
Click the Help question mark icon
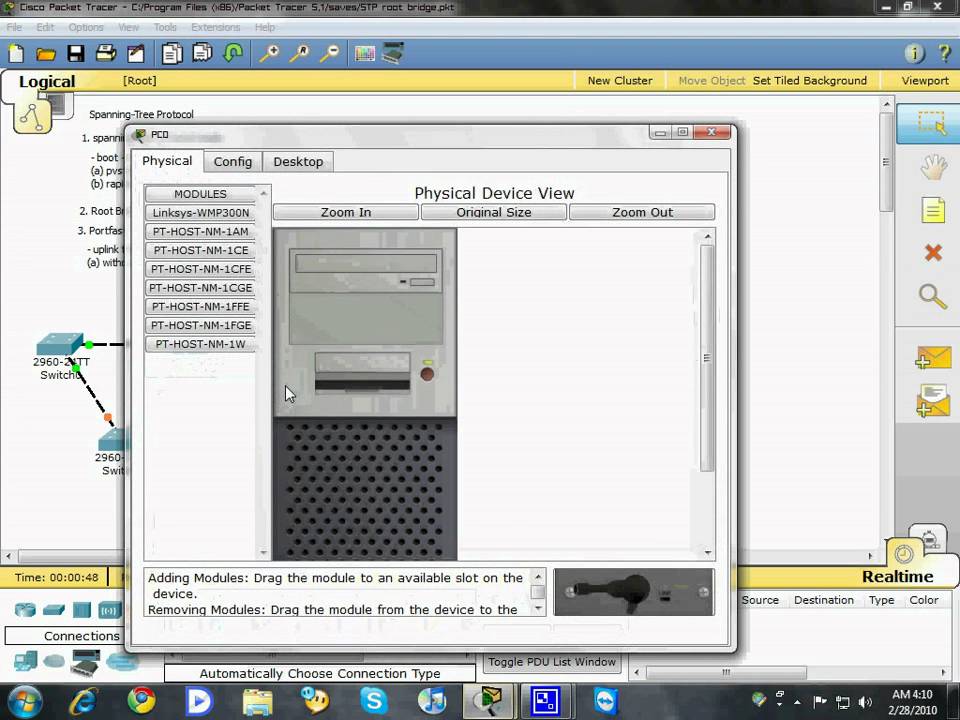coord(945,54)
